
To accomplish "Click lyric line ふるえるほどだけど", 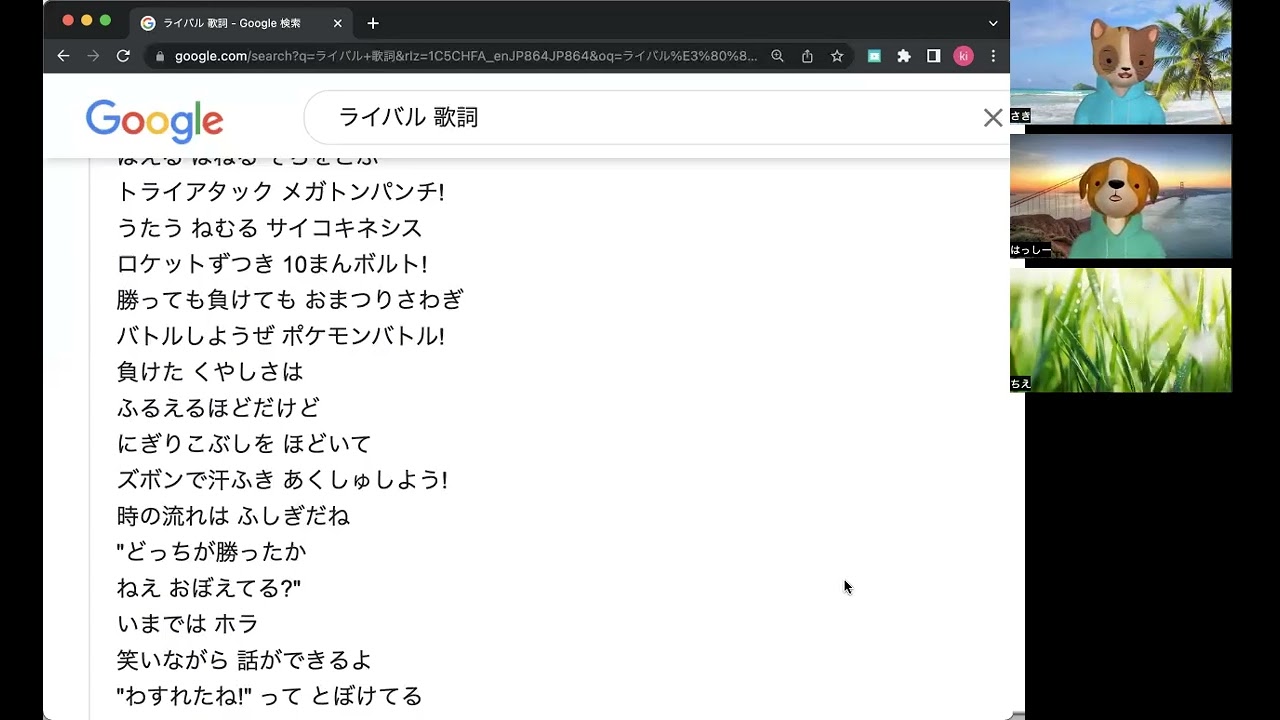I will click(218, 408).
